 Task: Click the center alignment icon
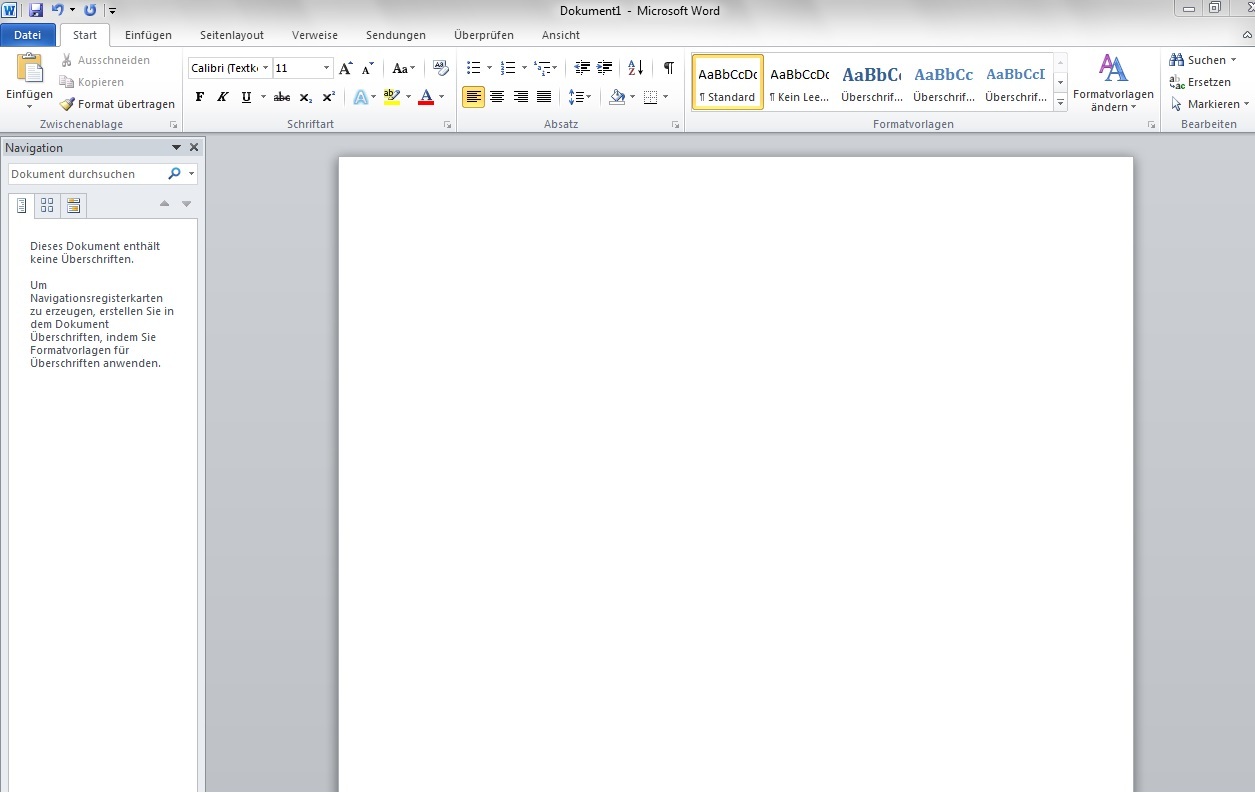coord(497,97)
